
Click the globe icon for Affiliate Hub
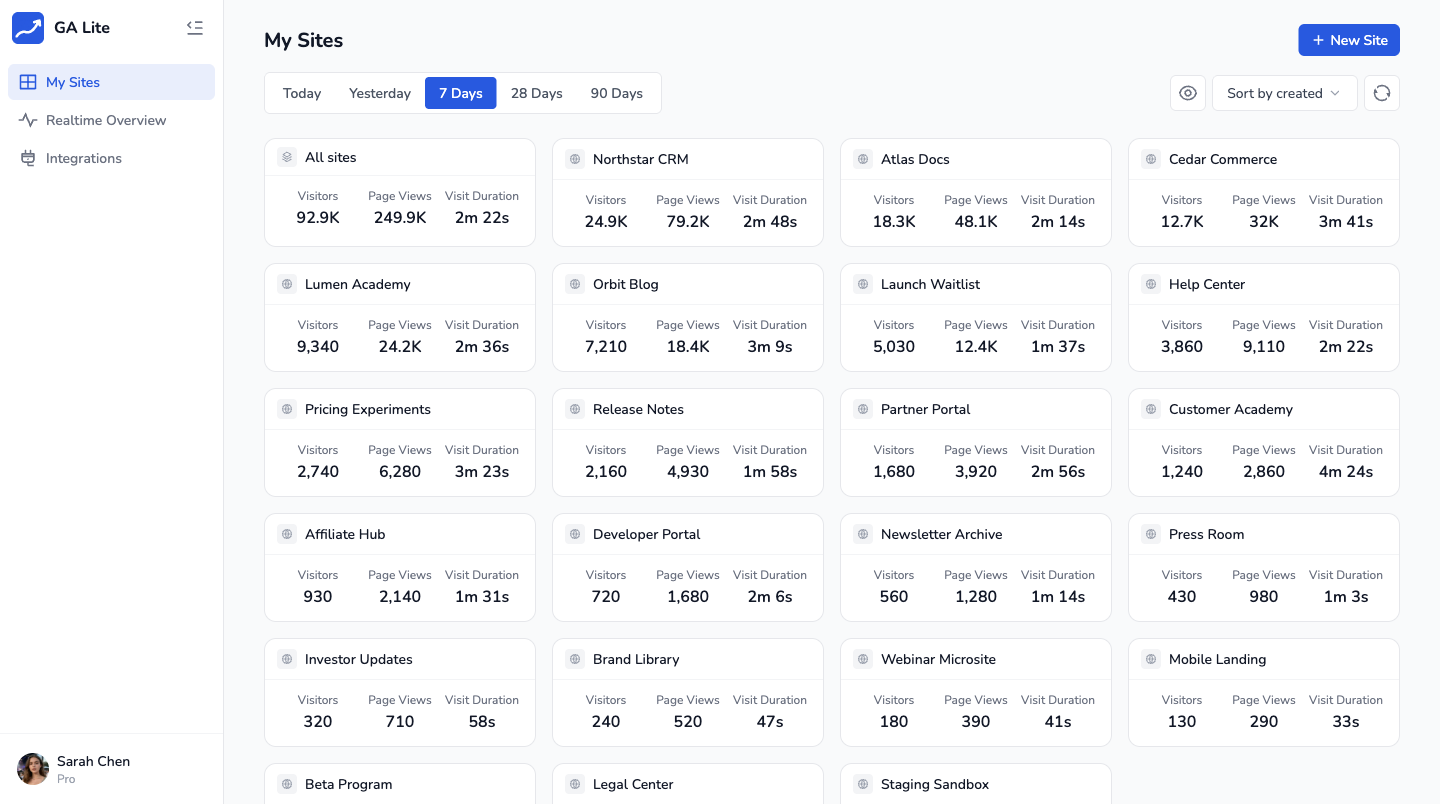[x=287, y=534]
